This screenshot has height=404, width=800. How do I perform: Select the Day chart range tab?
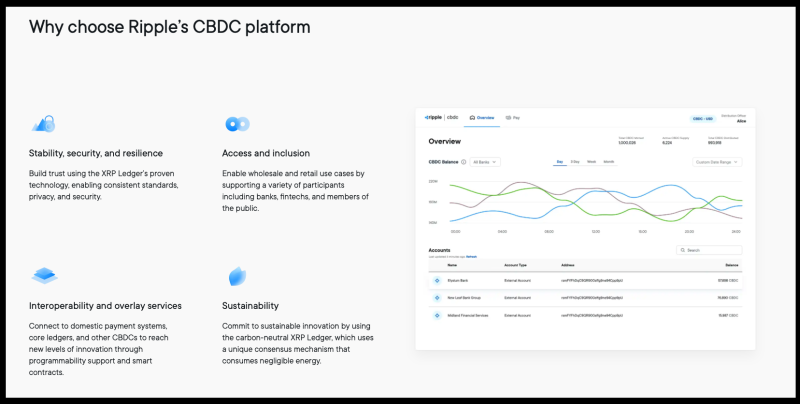pyautogui.click(x=560, y=162)
